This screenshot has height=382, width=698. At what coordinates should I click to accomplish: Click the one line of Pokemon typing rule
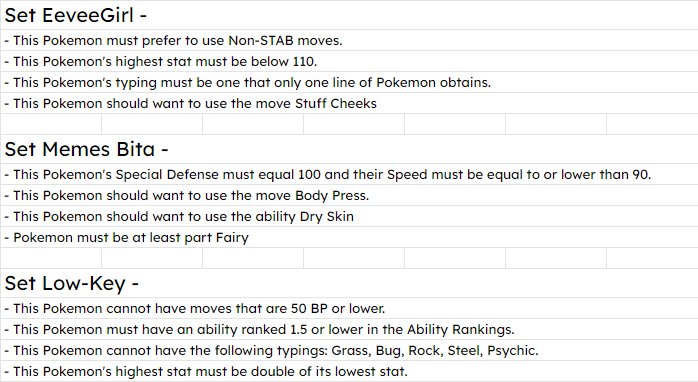tap(349, 82)
